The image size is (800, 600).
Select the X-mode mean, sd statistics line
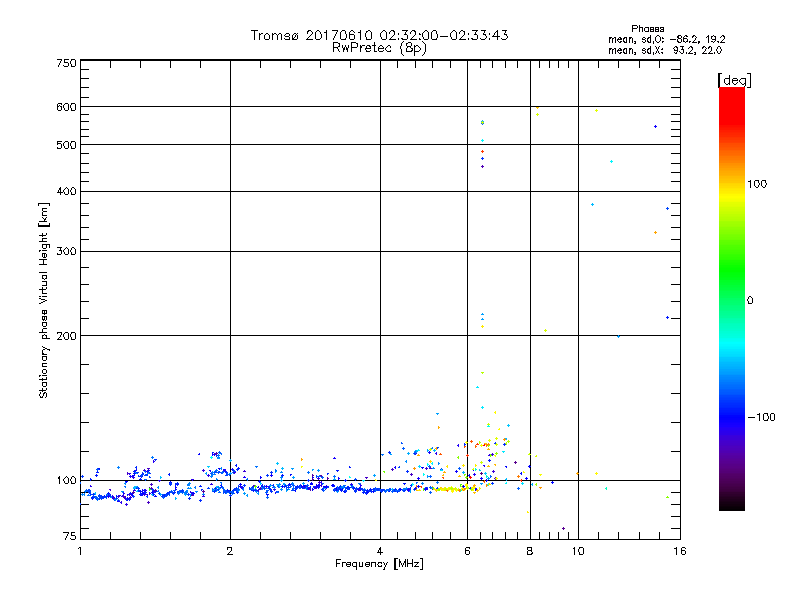[658, 50]
